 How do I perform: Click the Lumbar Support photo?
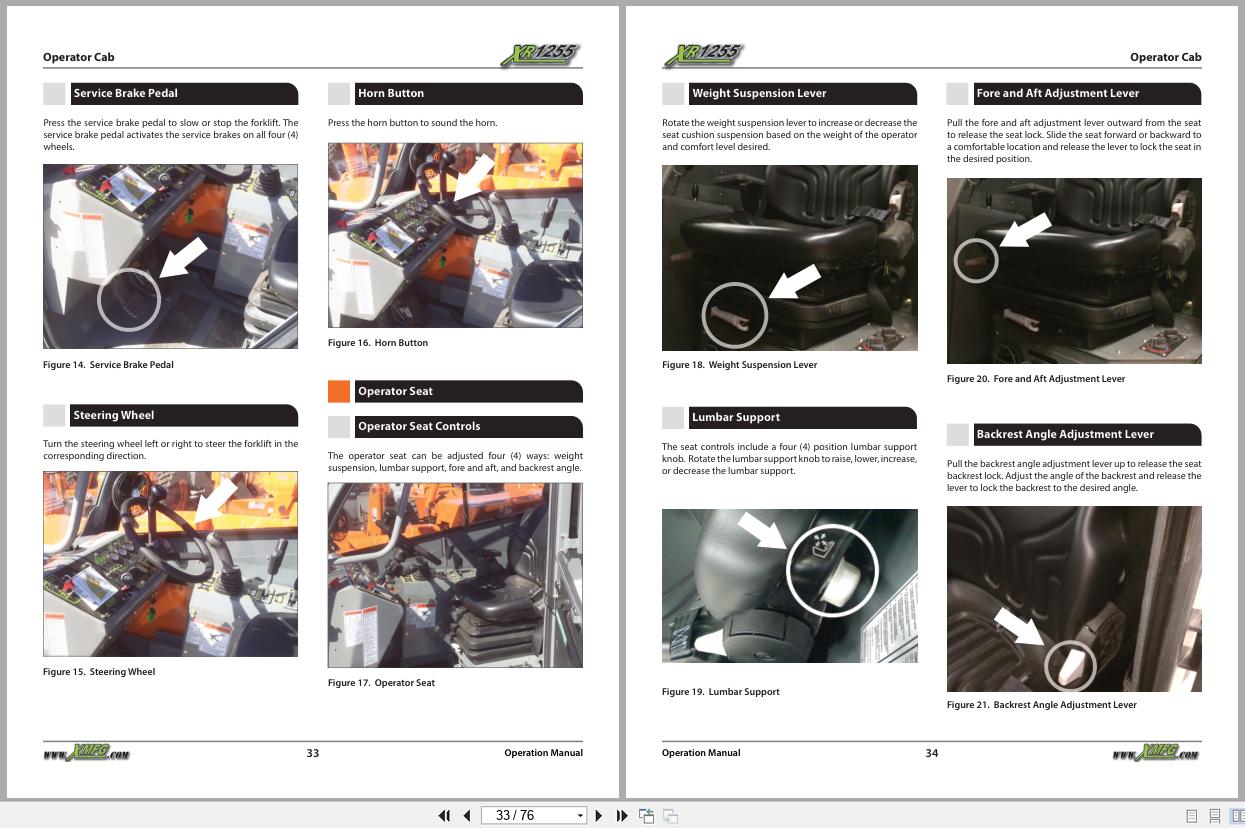(x=789, y=586)
